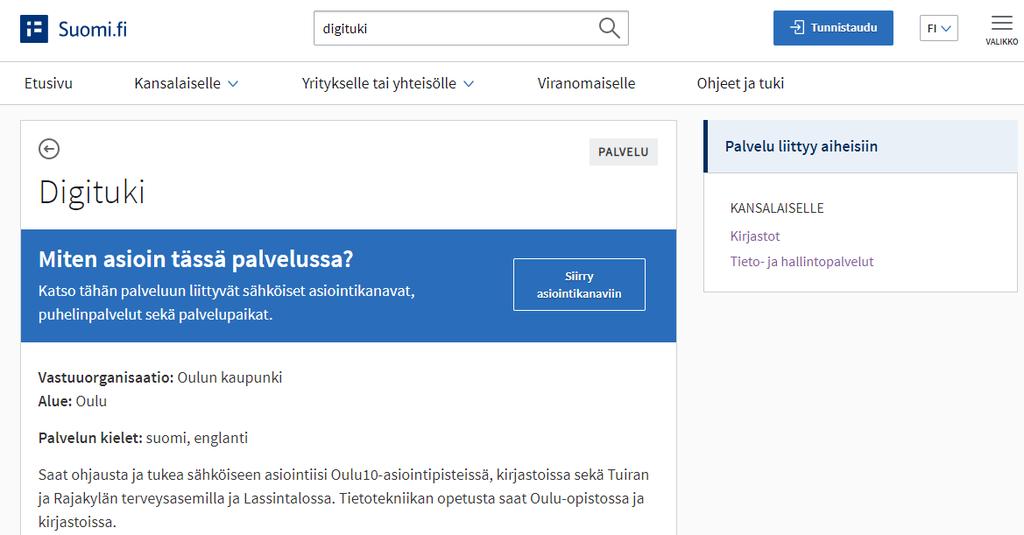Click the magnifying glass search icon
The width and height of the screenshot is (1024, 535).
pos(609,28)
